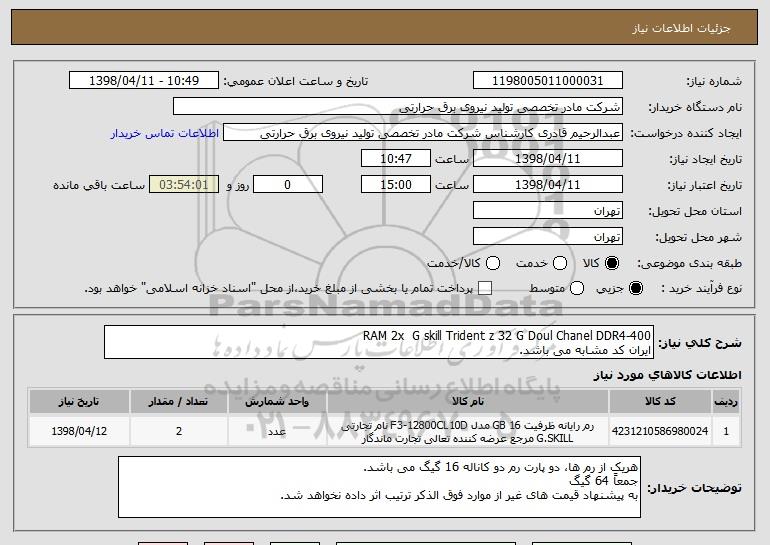Click the شماره نیاز field 1198005011000031

[x=548, y=81]
